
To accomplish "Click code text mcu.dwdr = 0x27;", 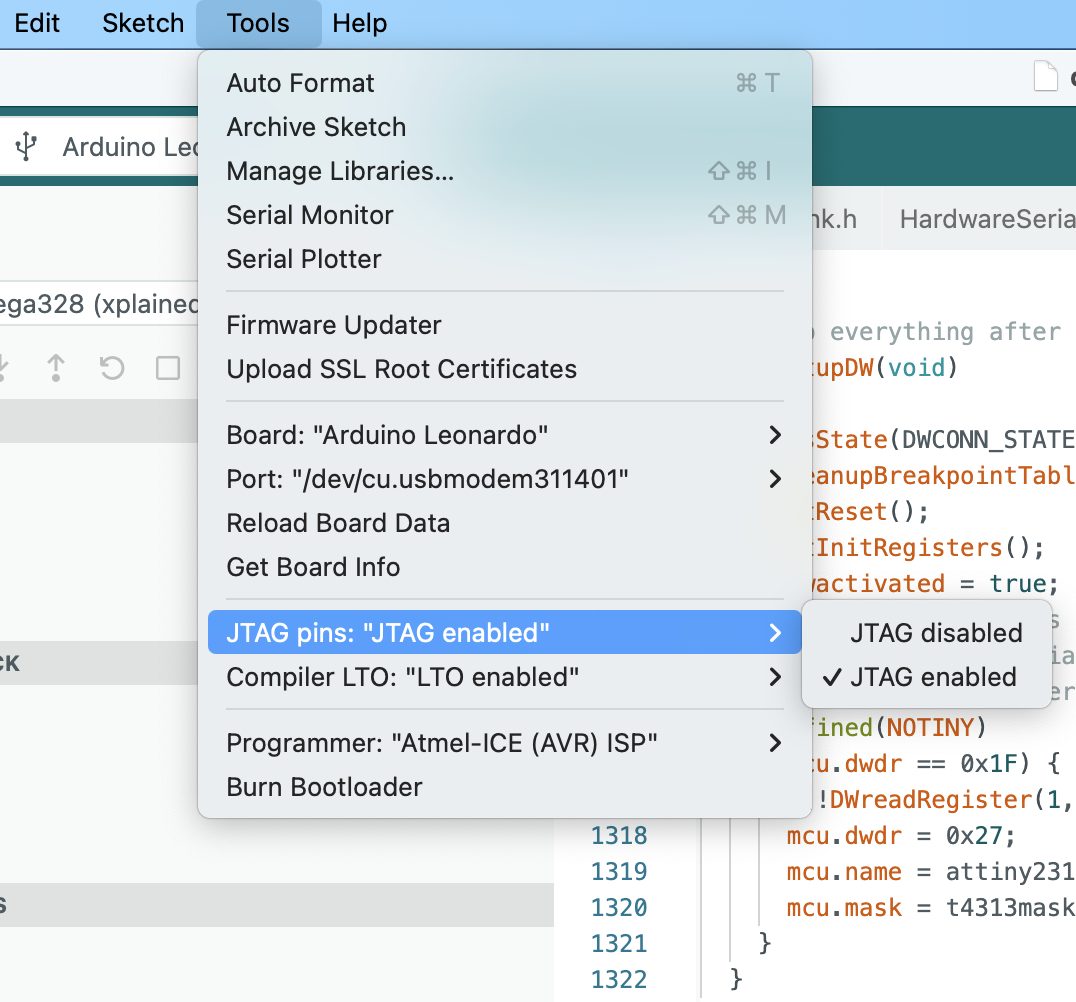I will coord(900,835).
